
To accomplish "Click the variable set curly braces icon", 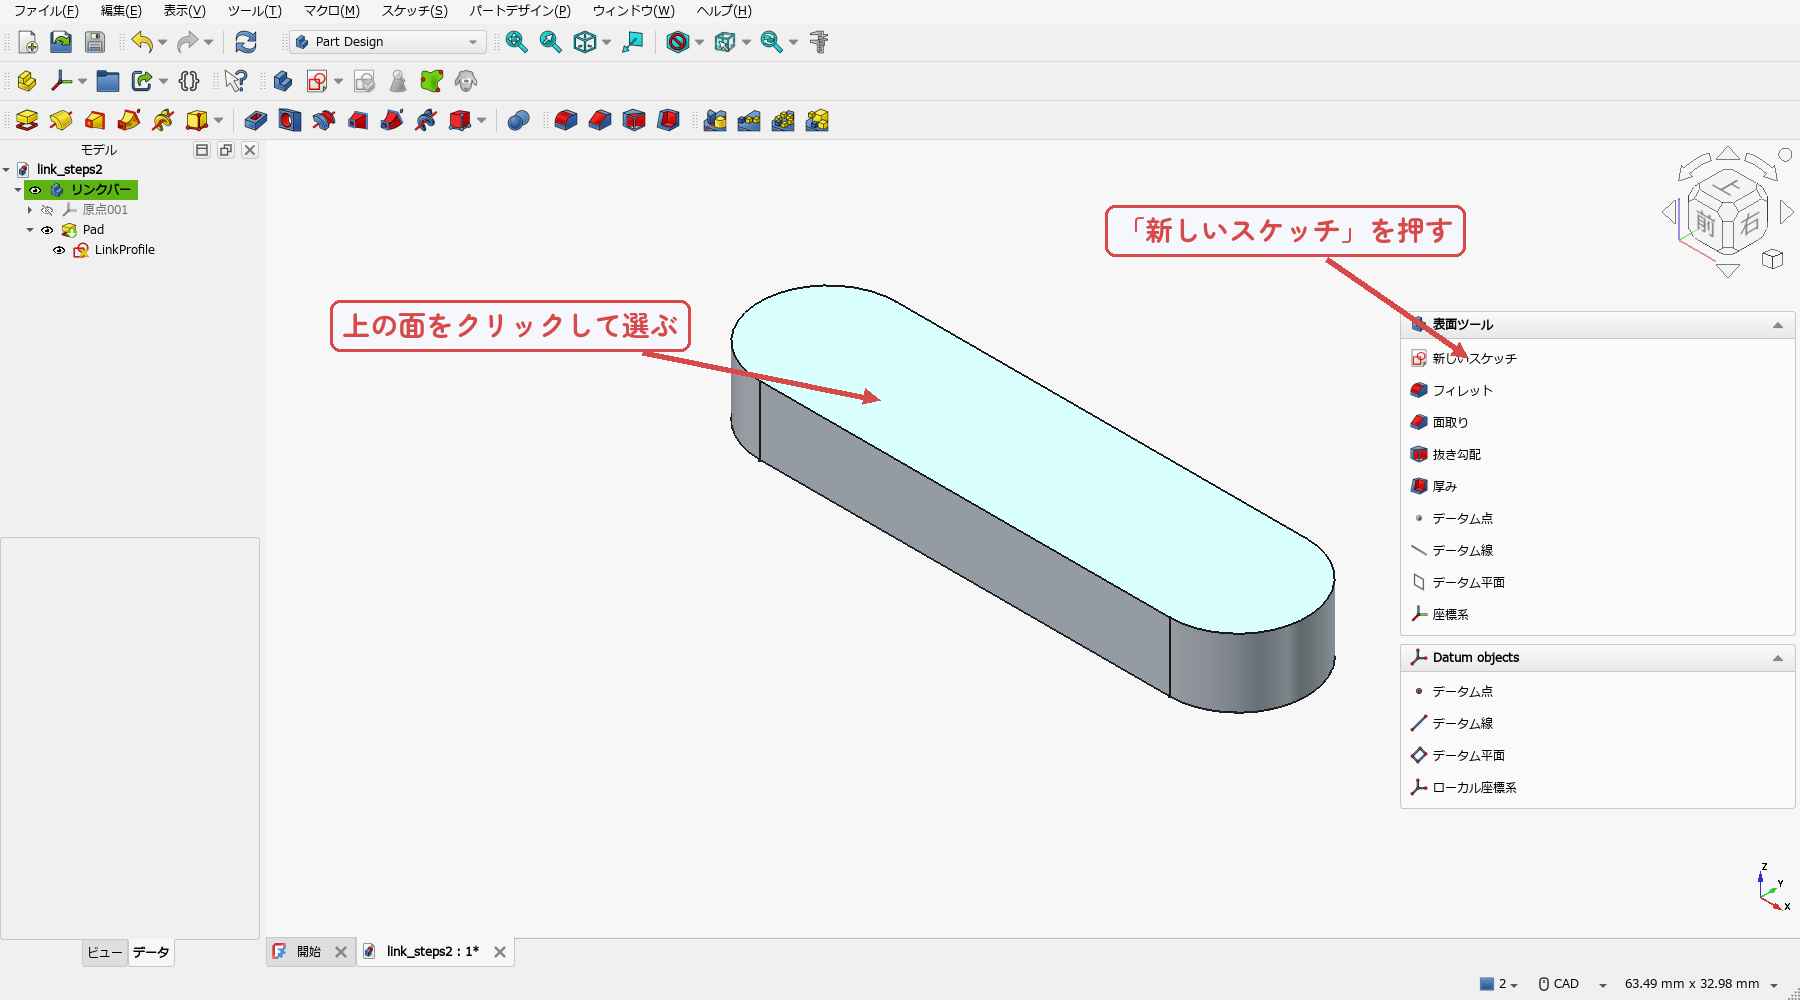I will click(189, 81).
